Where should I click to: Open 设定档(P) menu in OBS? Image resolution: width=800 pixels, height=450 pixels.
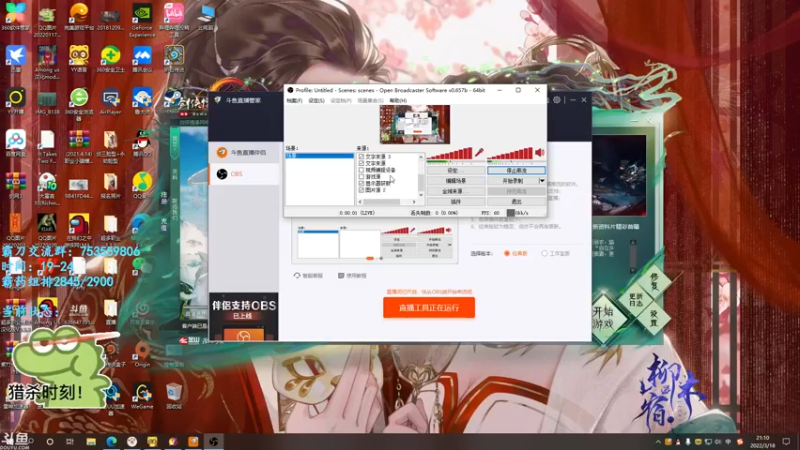coord(341,101)
